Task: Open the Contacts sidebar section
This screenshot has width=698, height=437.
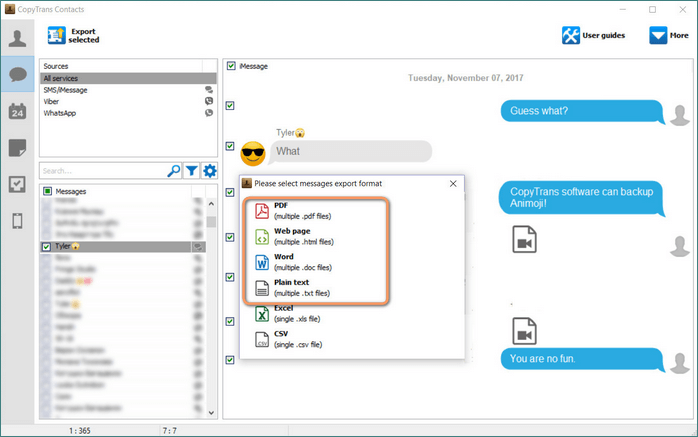Action: pos(17,38)
